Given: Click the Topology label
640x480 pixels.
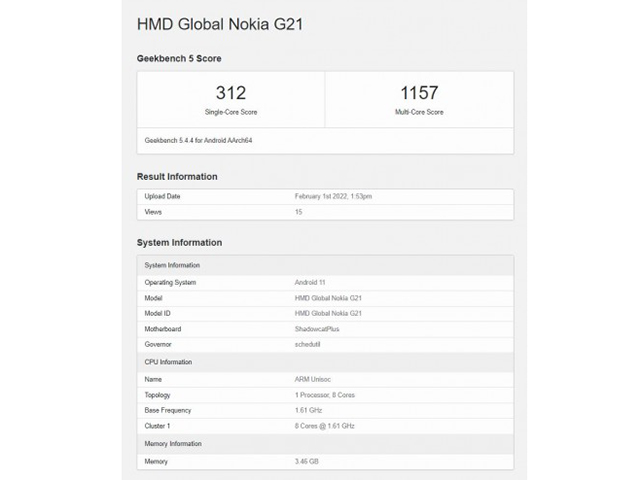Looking at the screenshot, I should coord(157,395).
